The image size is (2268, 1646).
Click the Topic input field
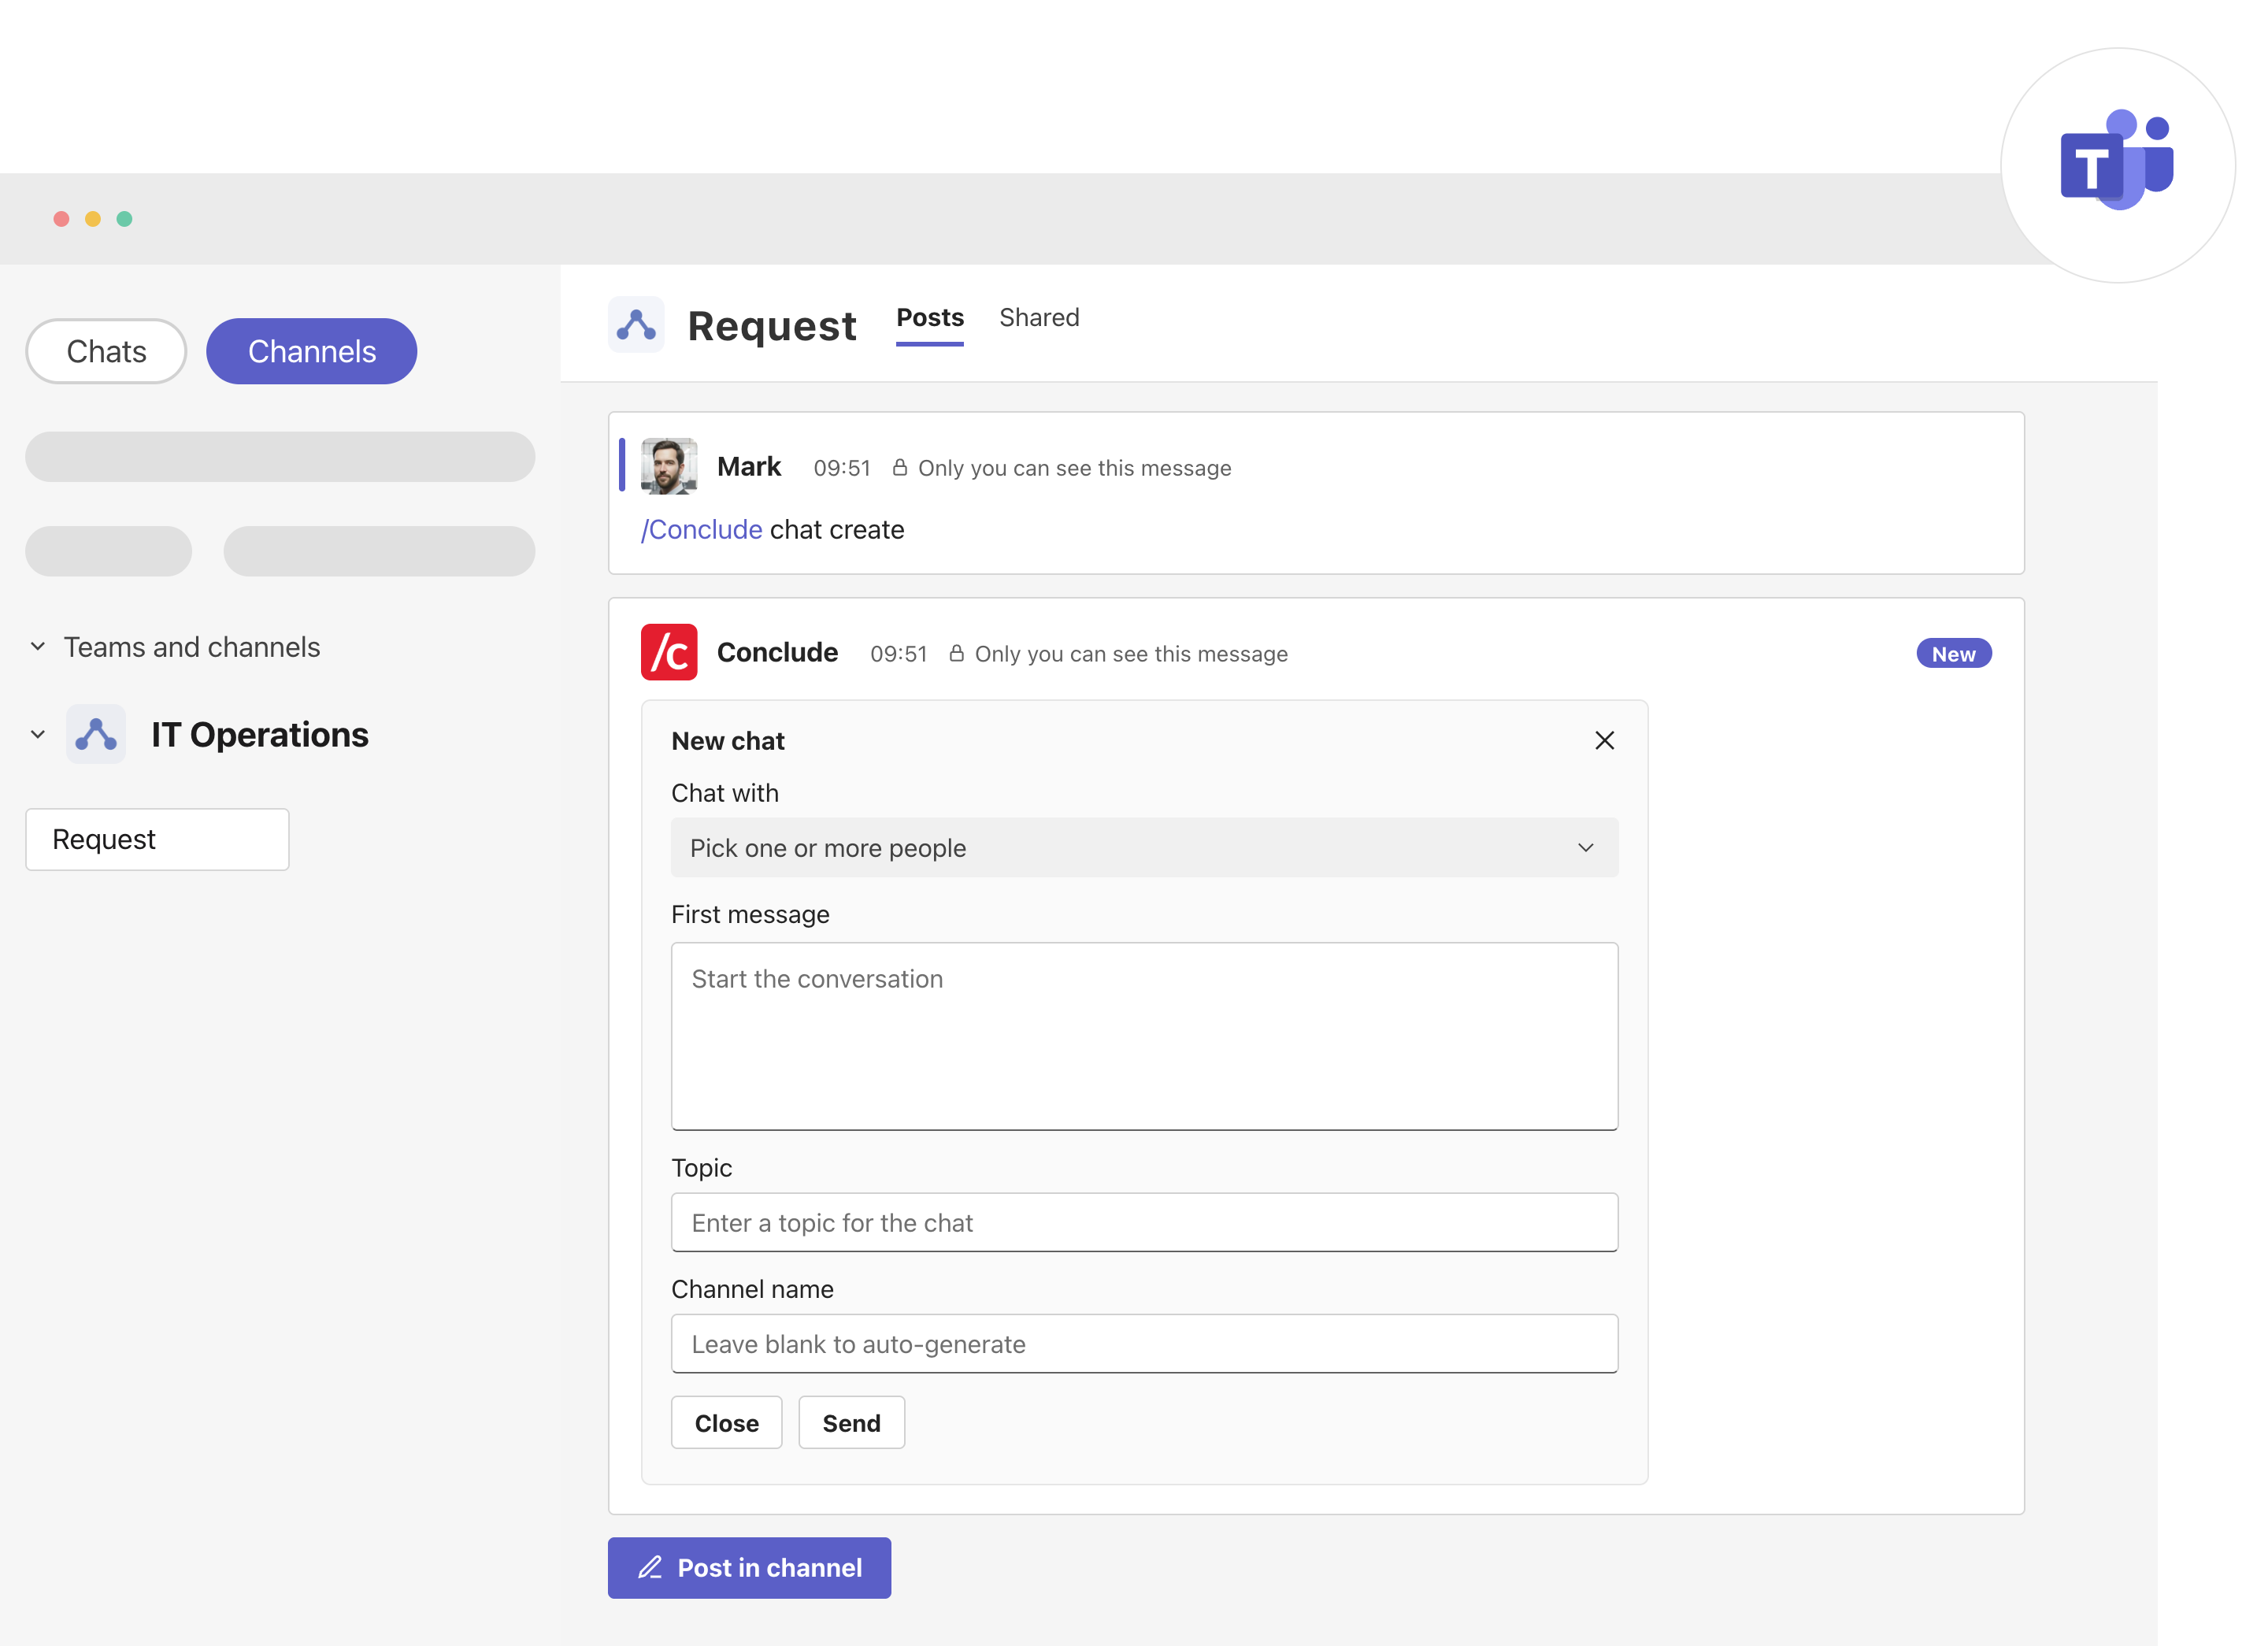point(1144,1222)
